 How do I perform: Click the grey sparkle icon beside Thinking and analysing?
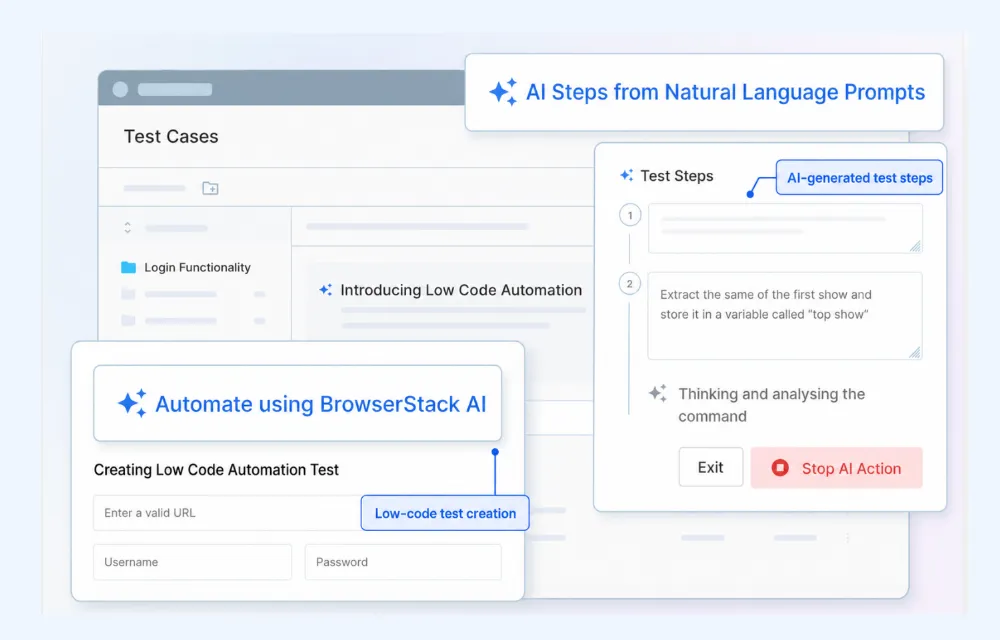coord(658,393)
